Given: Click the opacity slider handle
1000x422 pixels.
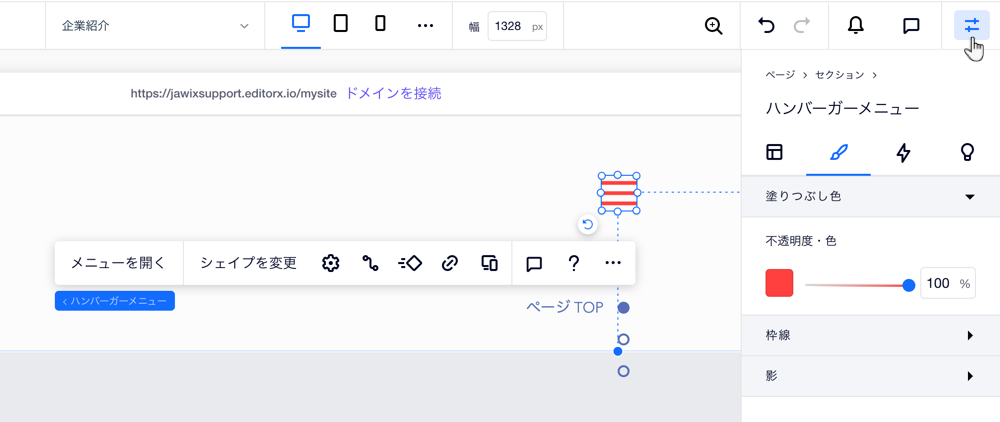Looking at the screenshot, I should [x=909, y=285].
